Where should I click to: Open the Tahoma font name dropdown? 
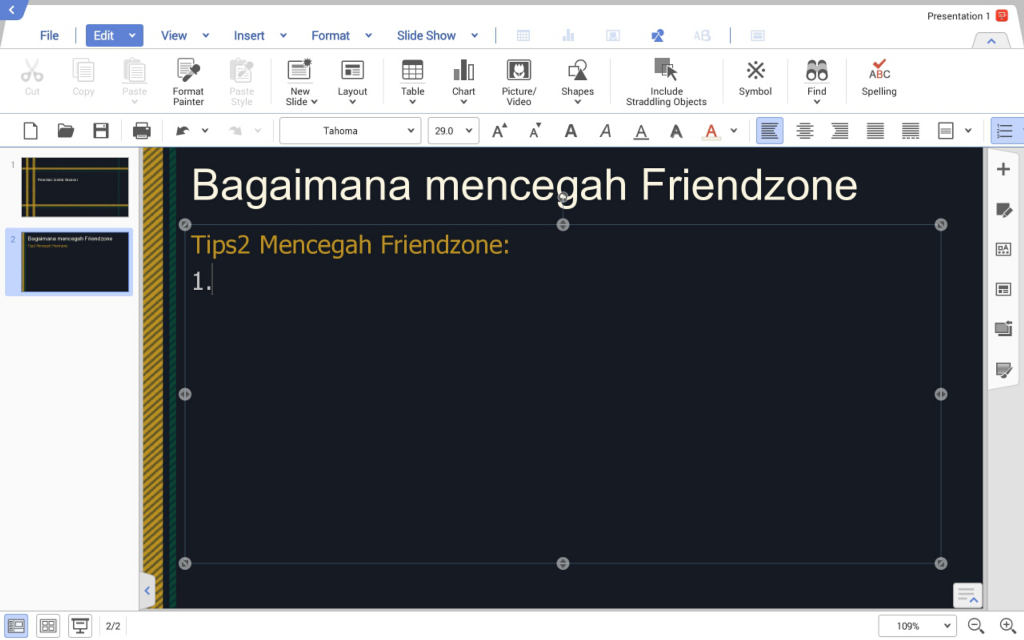click(x=350, y=131)
